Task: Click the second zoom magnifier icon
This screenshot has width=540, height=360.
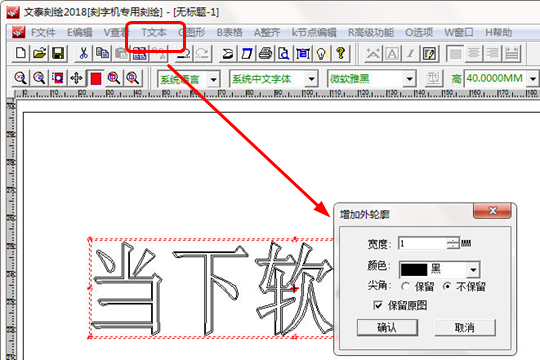Action: (x=39, y=79)
